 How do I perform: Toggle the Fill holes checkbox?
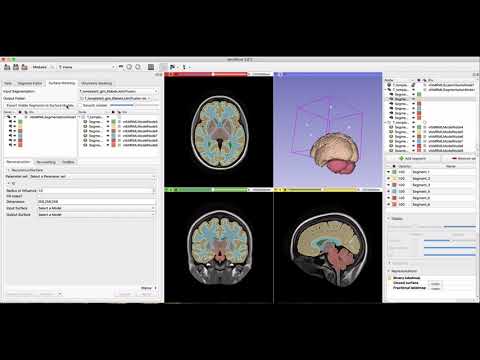(39, 196)
